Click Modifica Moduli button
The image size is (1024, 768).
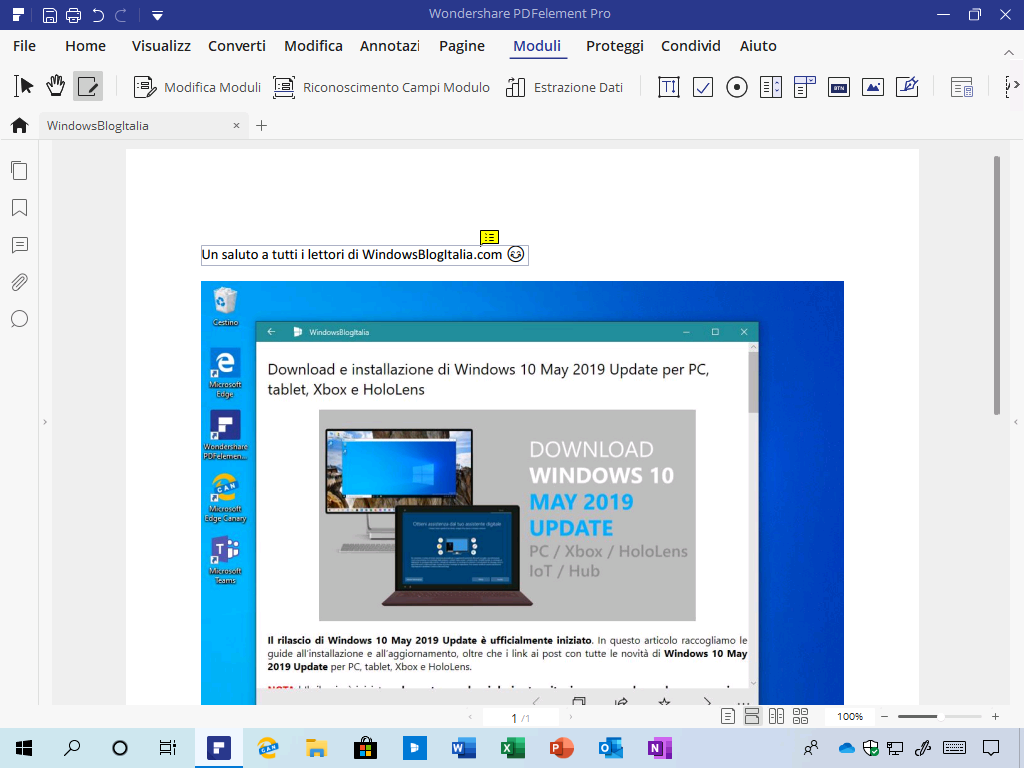(197, 87)
